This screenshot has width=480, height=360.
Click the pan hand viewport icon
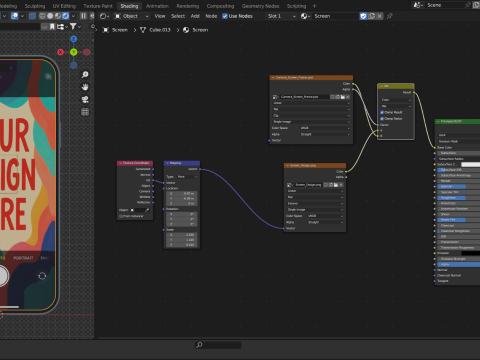(x=85, y=87)
